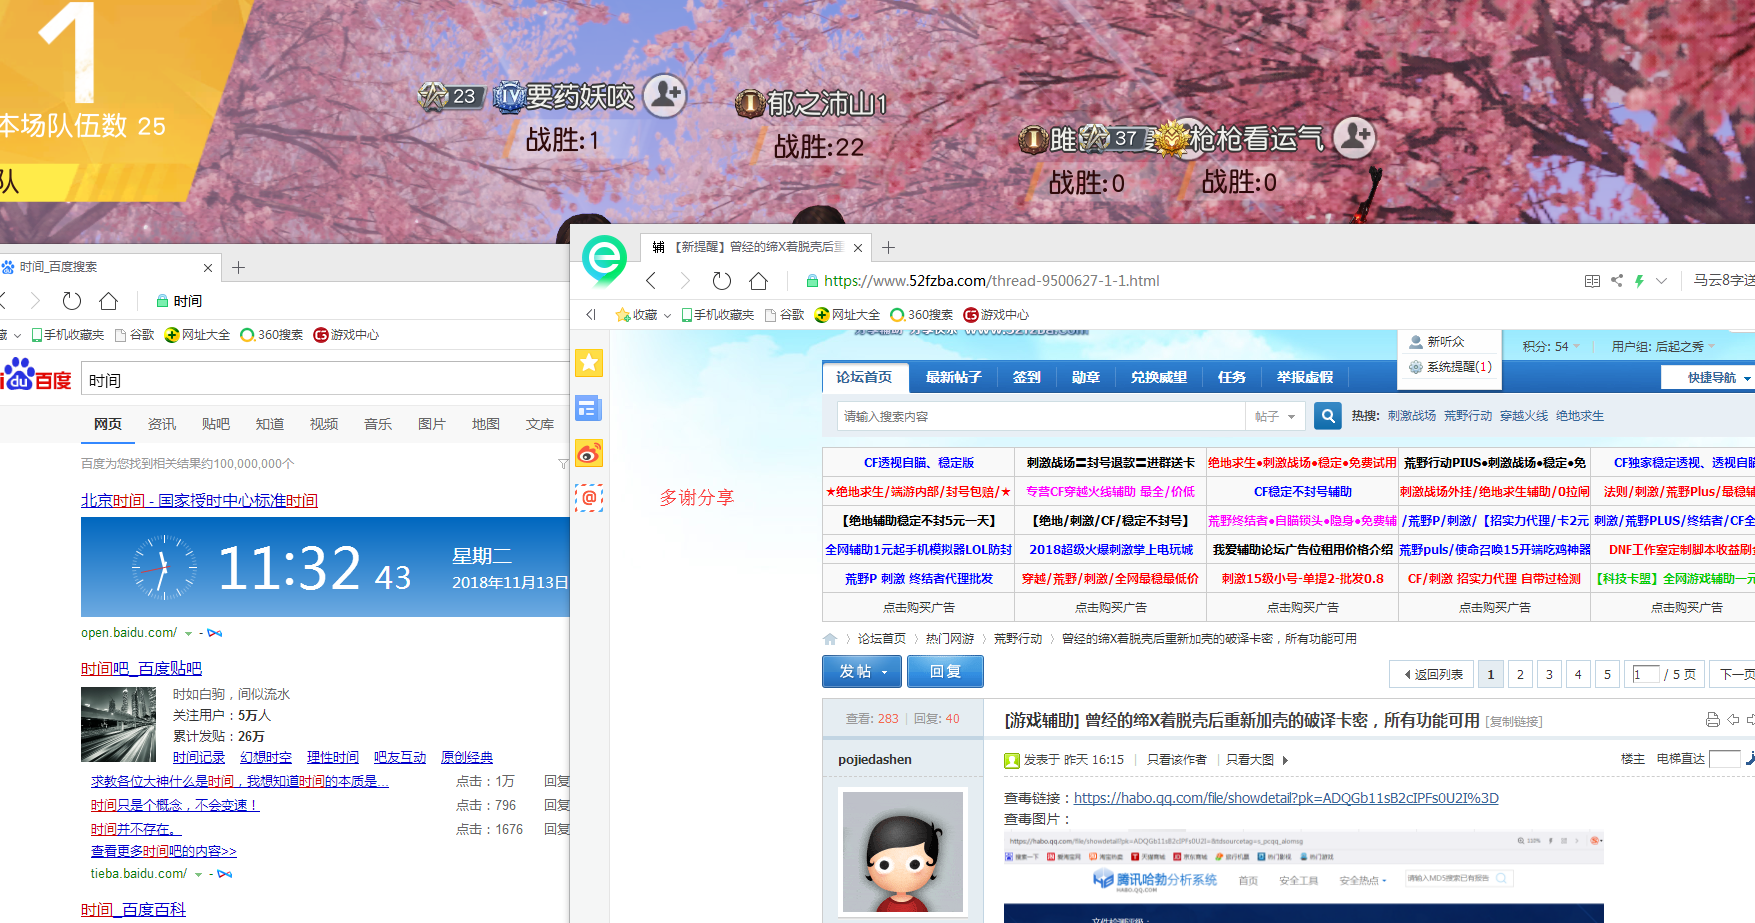This screenshot has height=923, width=1755.
Task: Click the forum search input field
Action: pos(1040,416)
